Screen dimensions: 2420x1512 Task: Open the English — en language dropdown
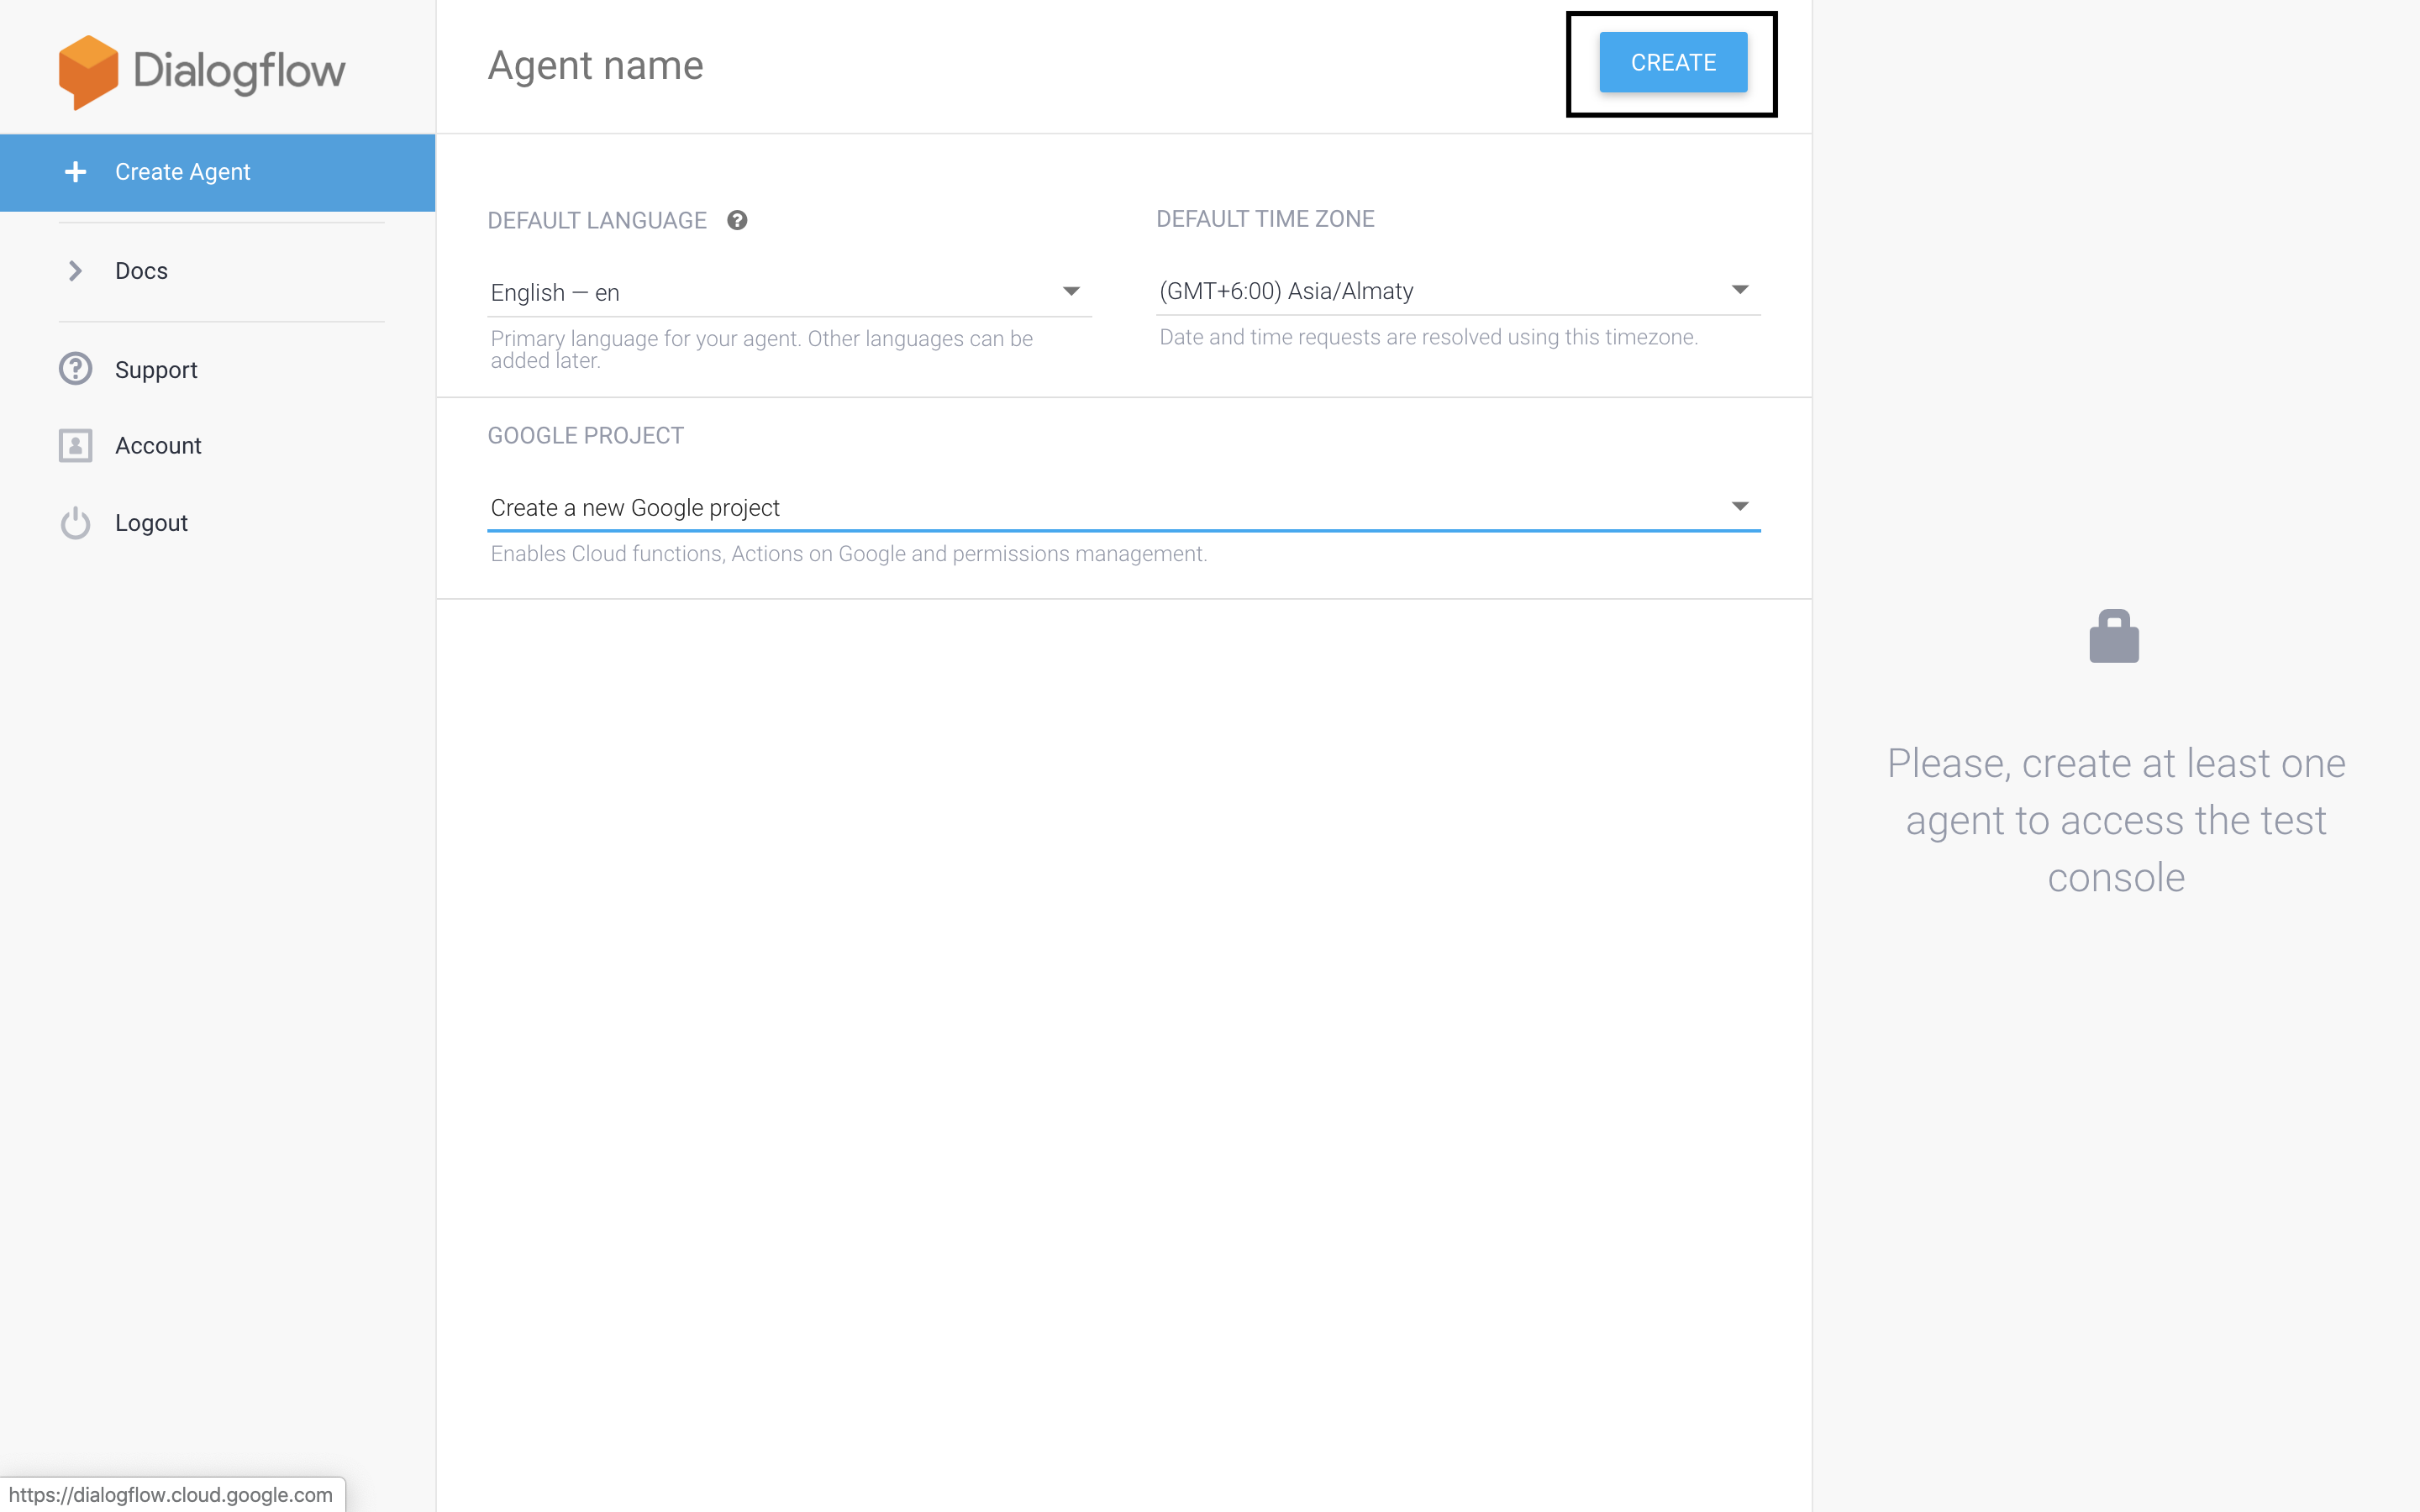(789, 292)
